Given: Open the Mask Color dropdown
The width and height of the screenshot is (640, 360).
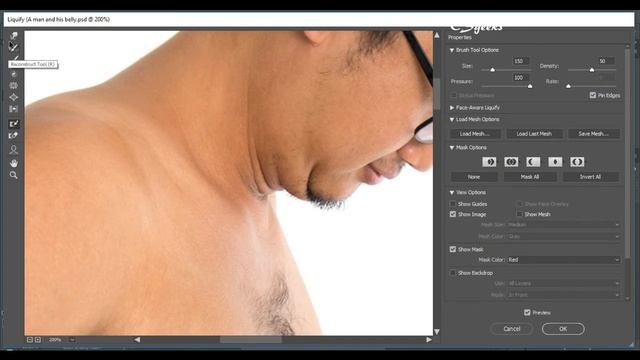Looking at the screenshot, I should point(564,260).
